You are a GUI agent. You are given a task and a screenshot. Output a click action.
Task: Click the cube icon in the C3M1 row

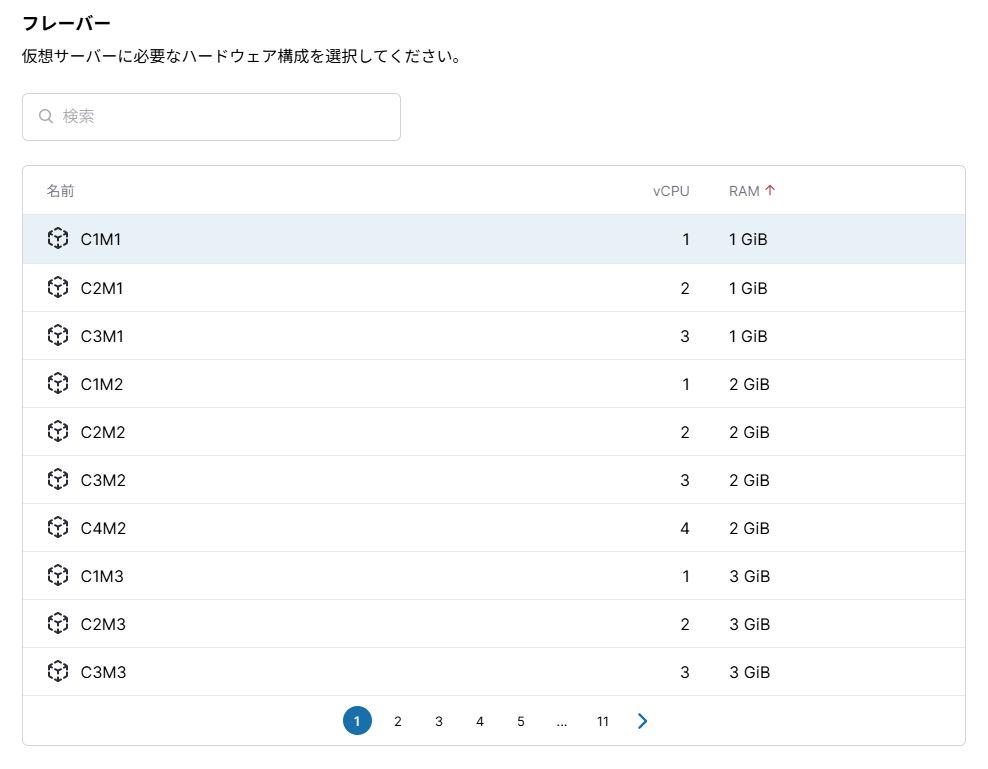pyautogui.click(x=57, y=336)
